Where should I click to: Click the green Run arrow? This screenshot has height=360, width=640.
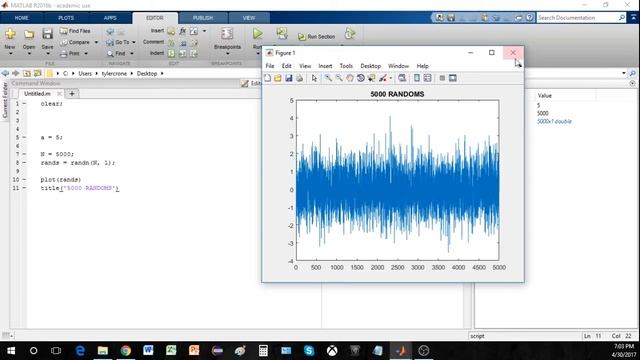[x=258, y=34]
